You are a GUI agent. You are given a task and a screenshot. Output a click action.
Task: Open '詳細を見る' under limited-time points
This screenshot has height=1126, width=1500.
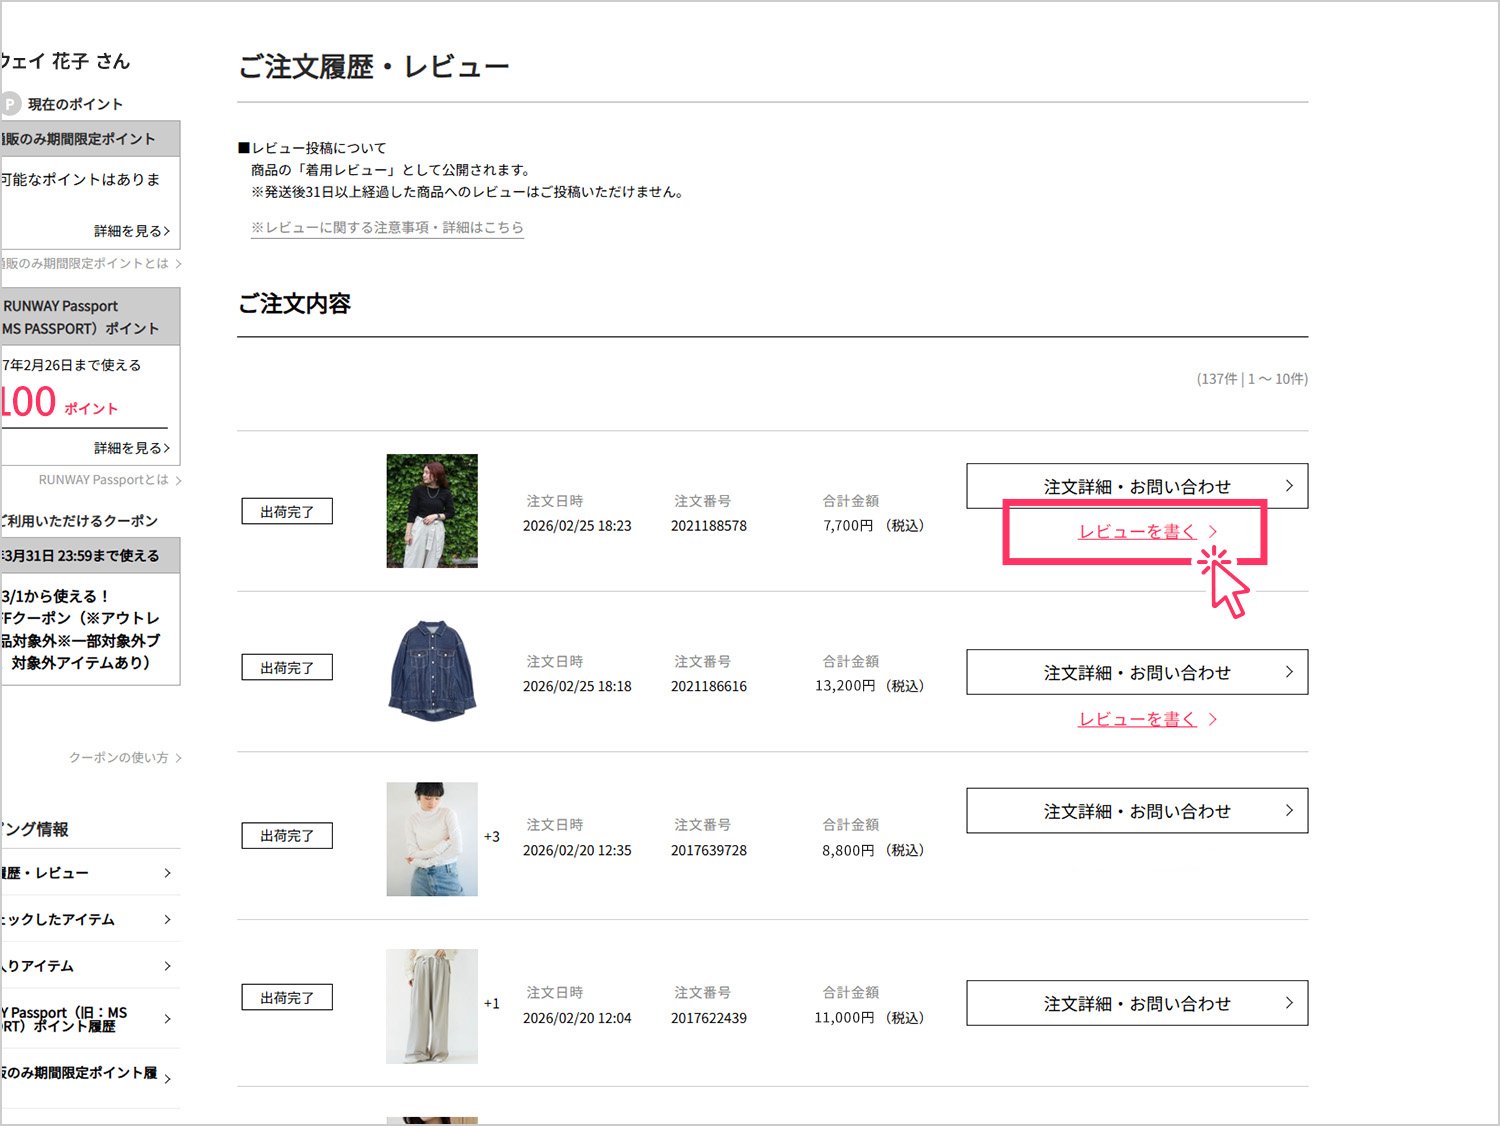coord(131,231)
